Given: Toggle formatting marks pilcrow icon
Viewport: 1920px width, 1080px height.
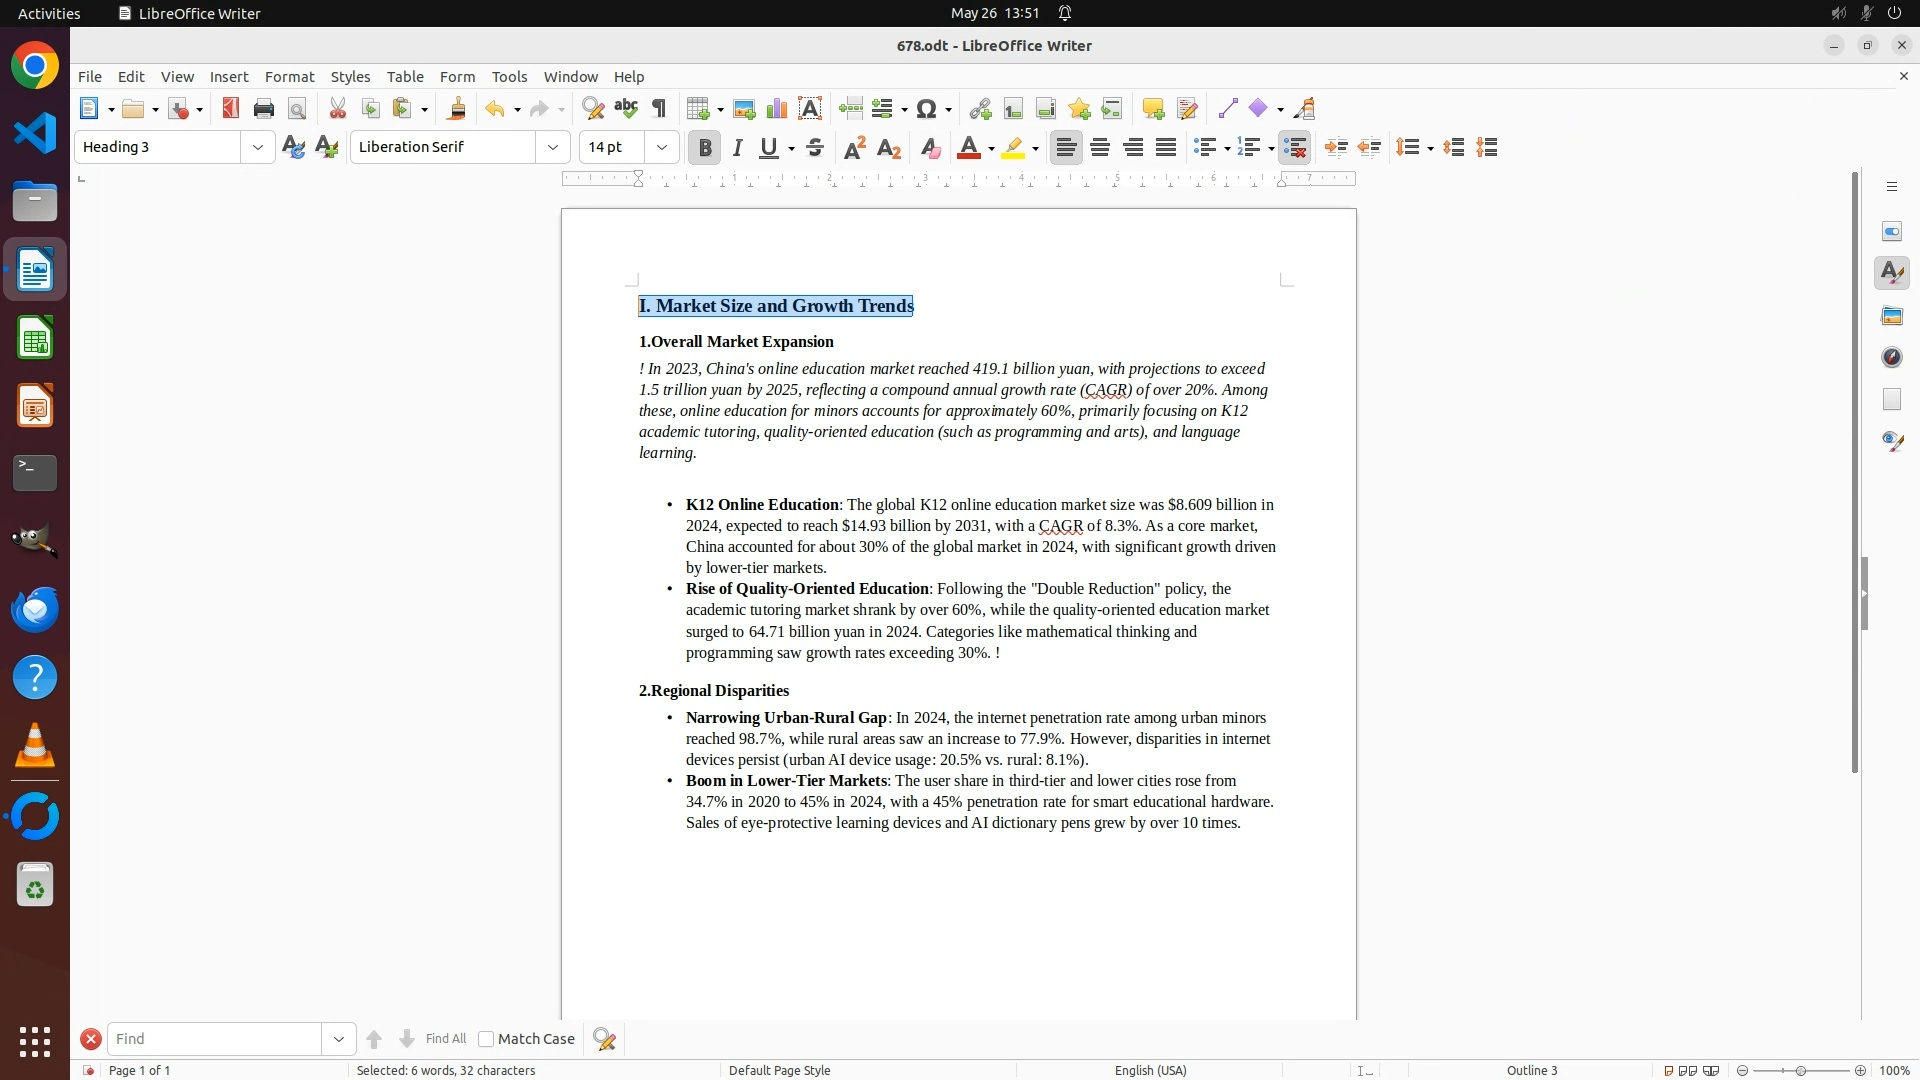Looking at the screenshot, I should (x=659, y=109).
